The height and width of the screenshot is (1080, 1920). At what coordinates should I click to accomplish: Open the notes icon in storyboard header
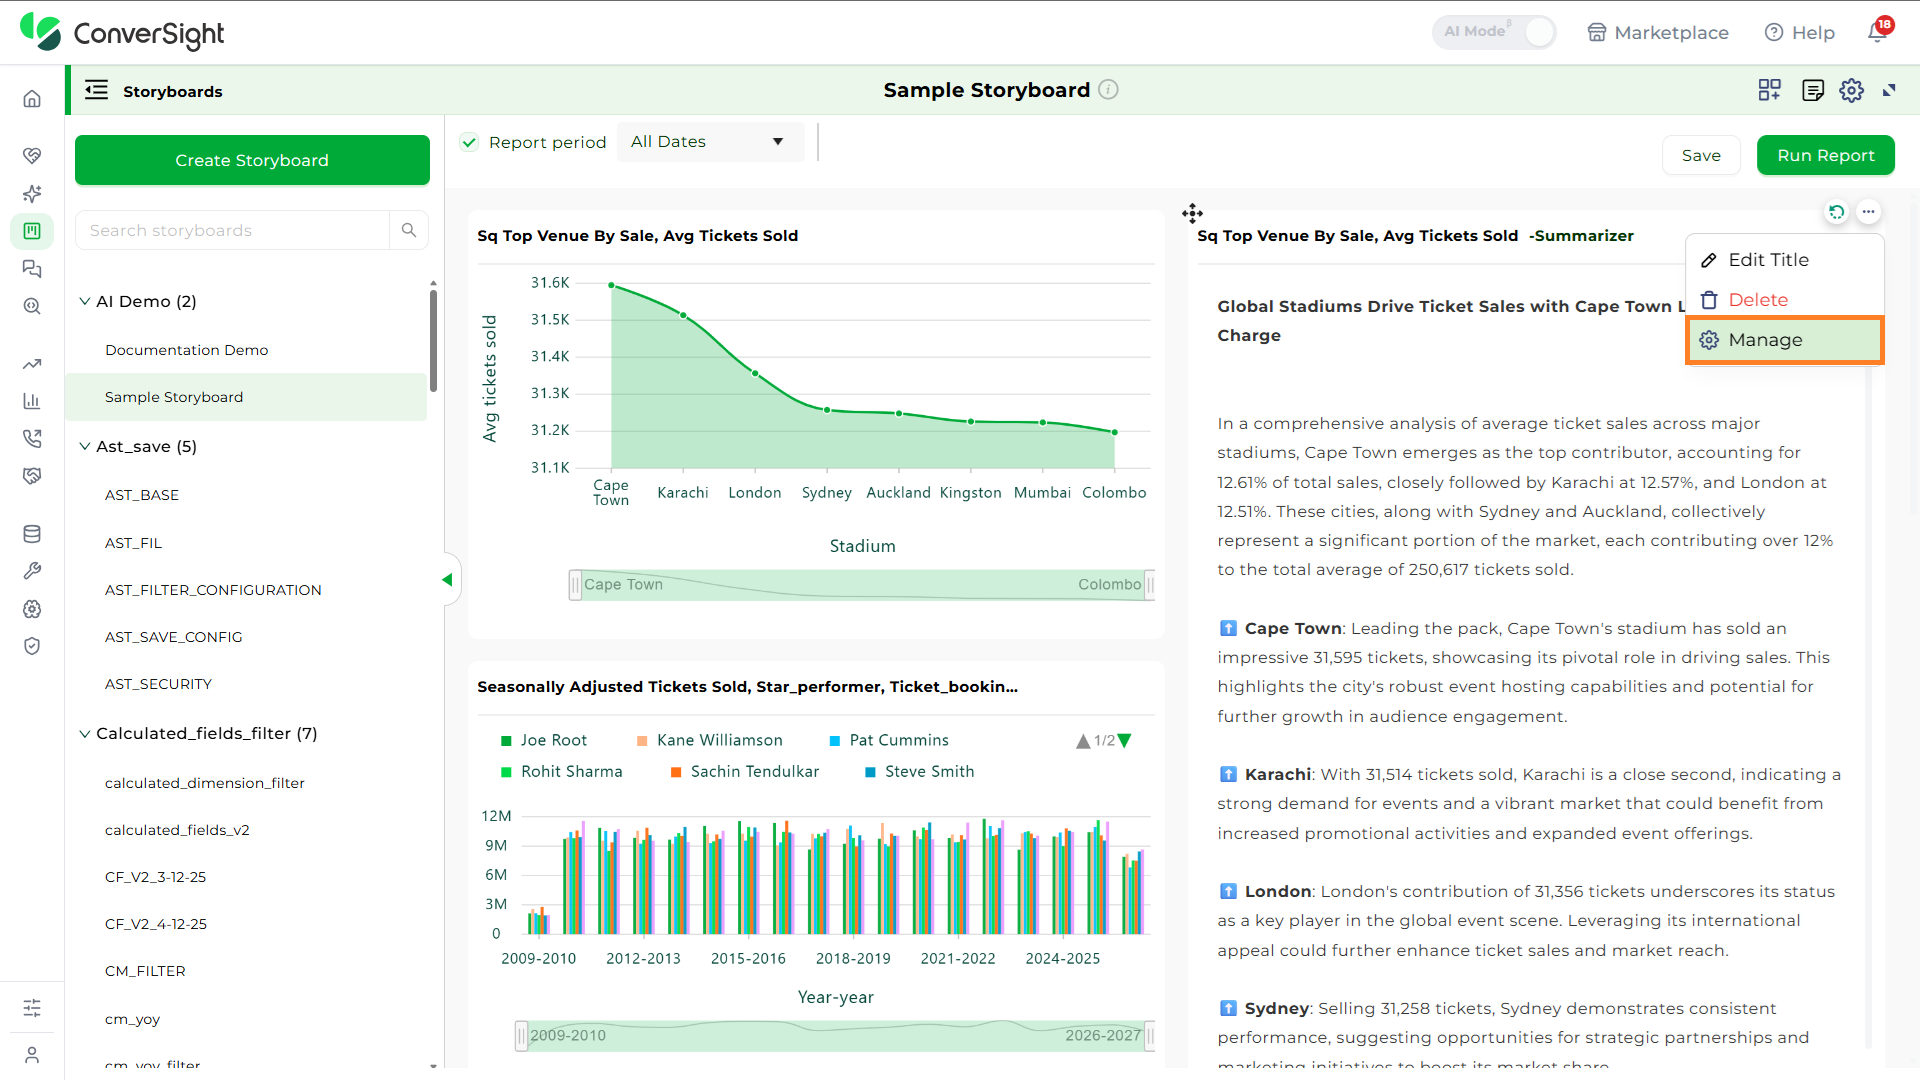point(1812,90)
